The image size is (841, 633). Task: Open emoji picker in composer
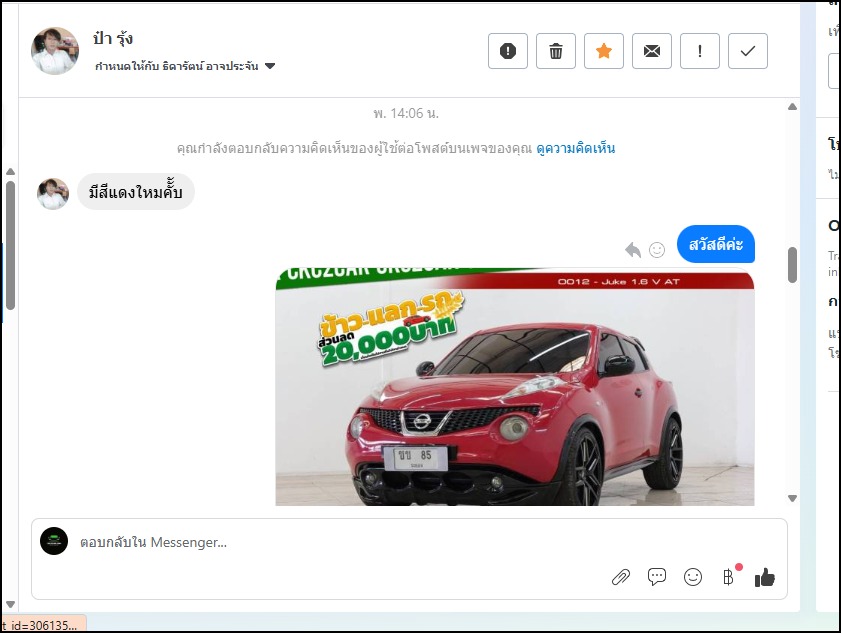click(x=693, y=577)
